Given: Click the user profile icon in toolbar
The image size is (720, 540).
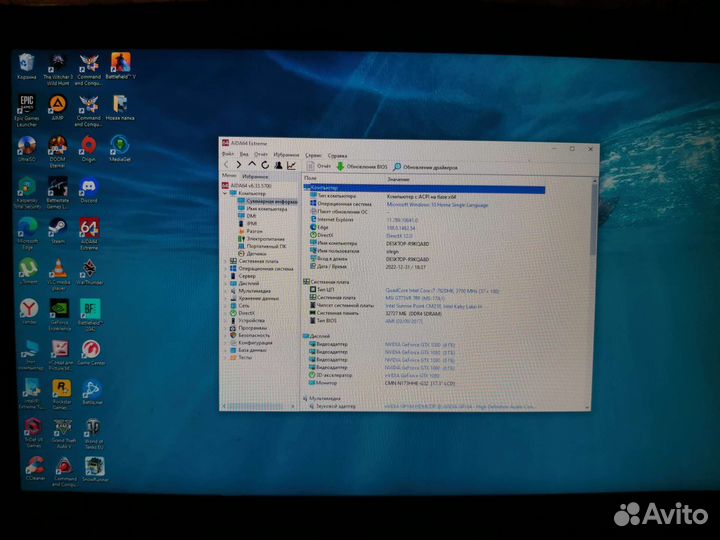Looking at the screenshot, I should (278, 165).
